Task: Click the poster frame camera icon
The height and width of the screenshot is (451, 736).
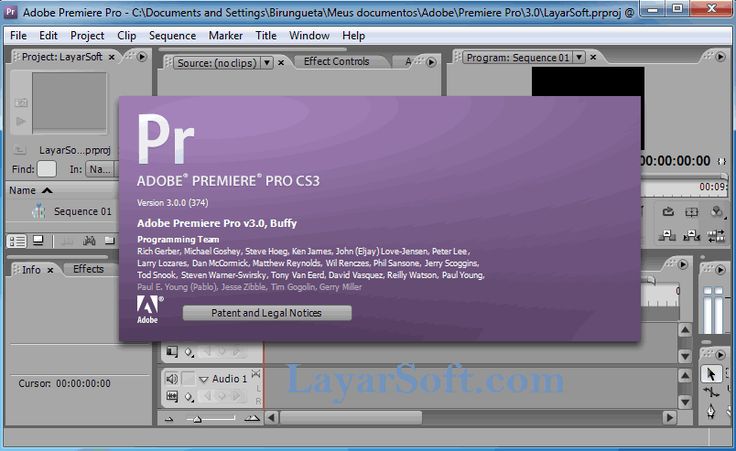Action: pyautogui.click(x=21, y=103)
